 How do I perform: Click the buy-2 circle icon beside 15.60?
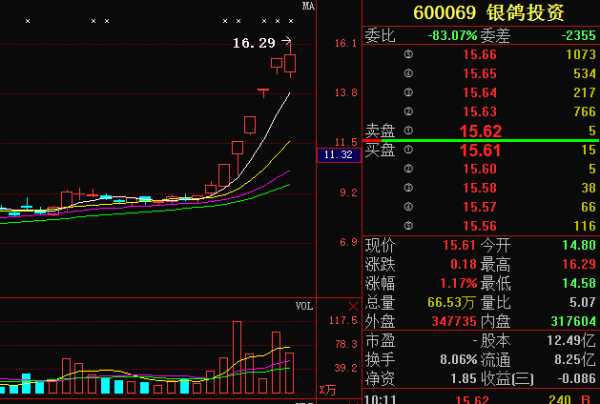(x=408, y=169)
